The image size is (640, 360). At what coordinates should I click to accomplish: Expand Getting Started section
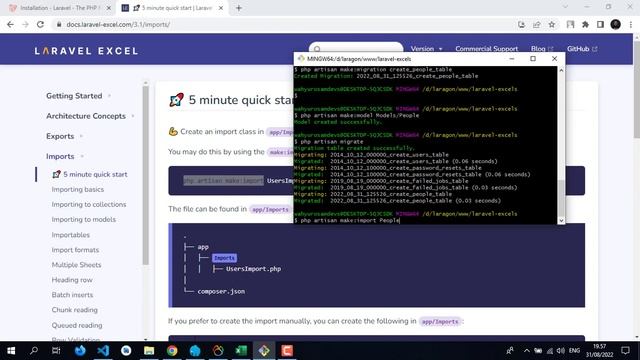point(78,96)
